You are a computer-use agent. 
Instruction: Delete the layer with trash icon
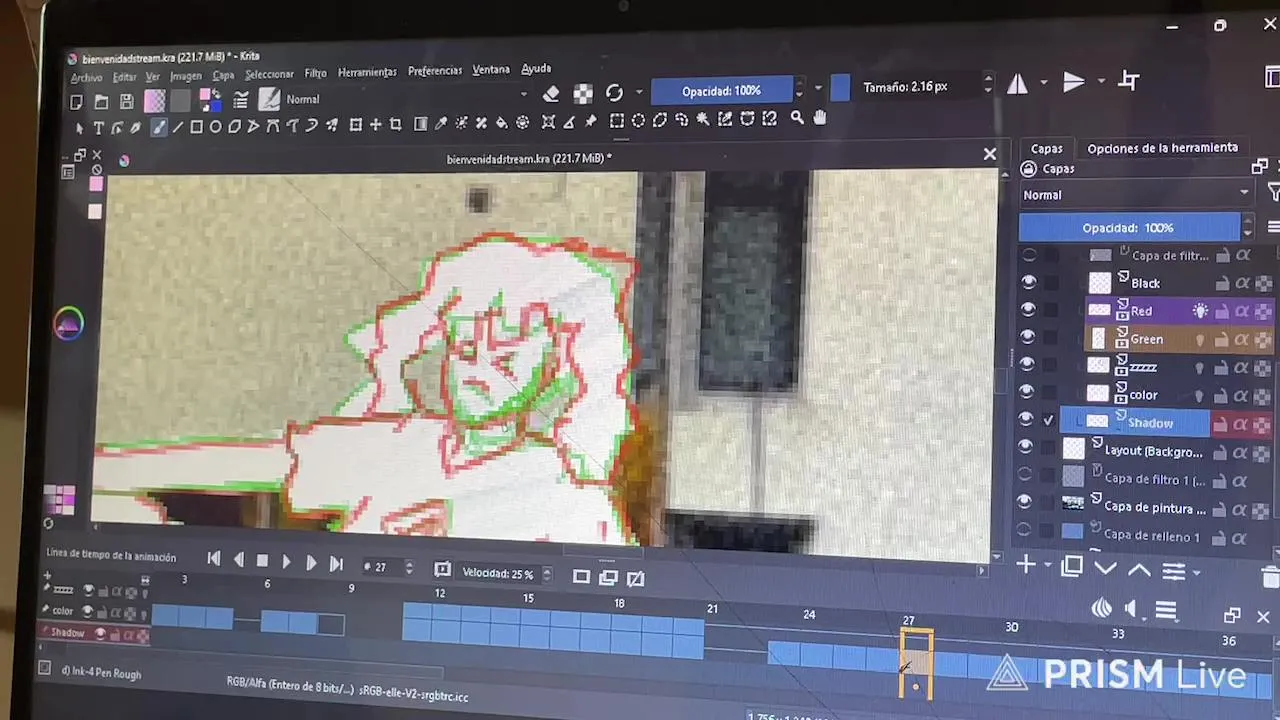[1271, 576]
